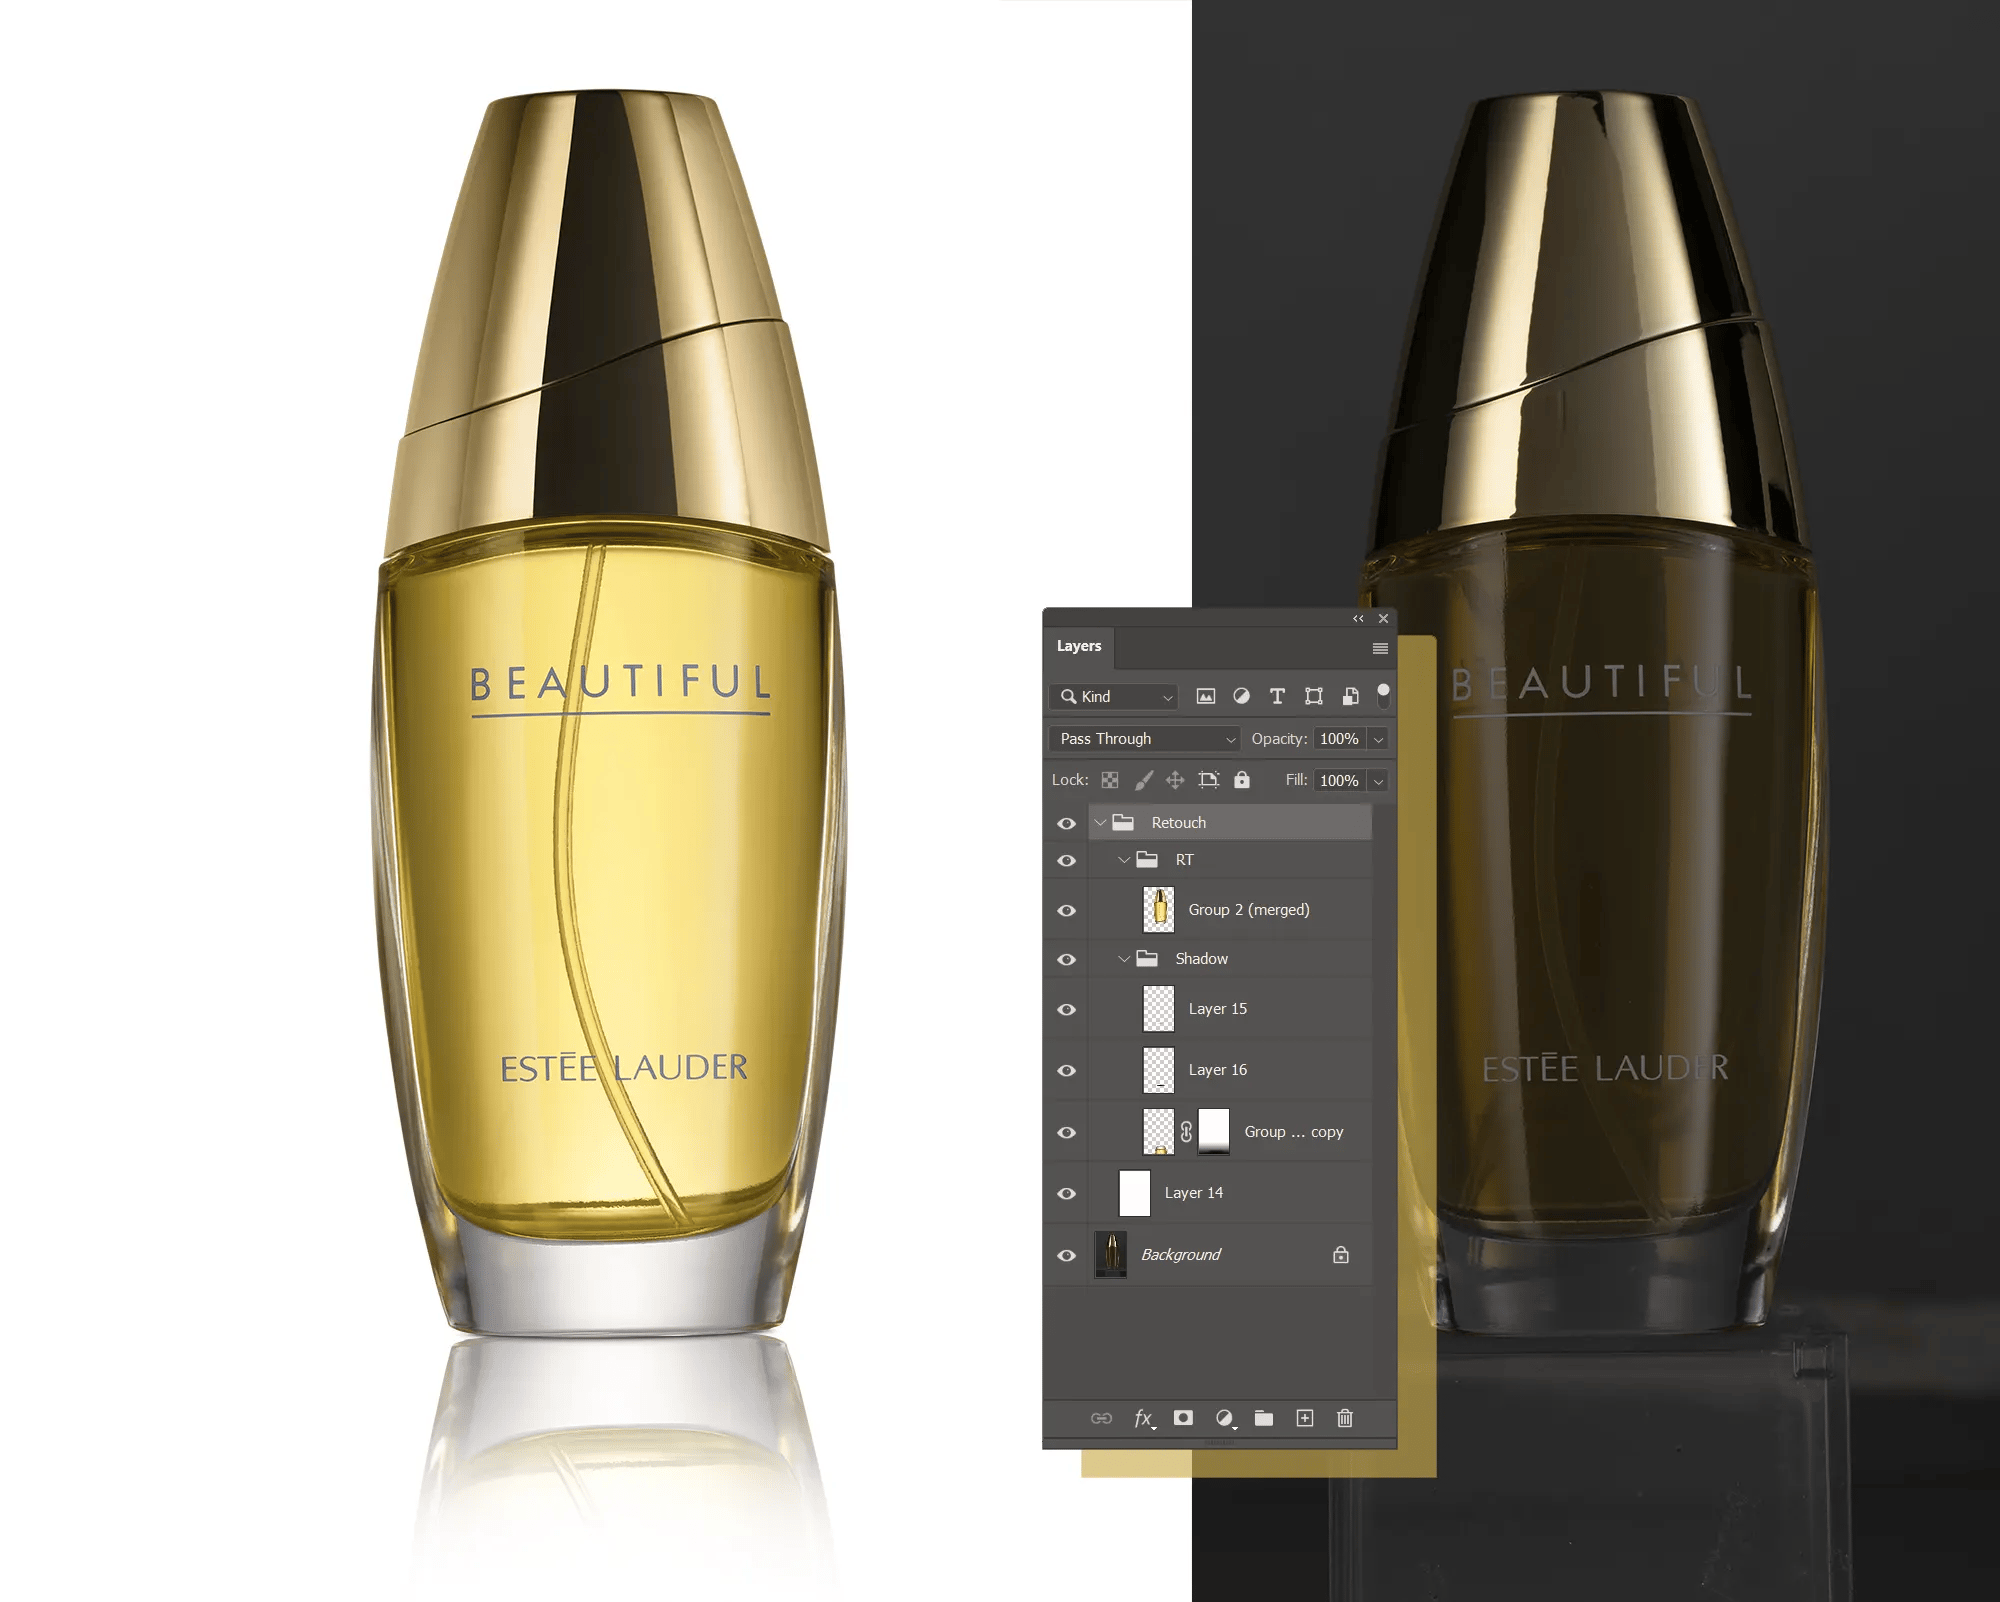Viewport: 2000px width, 1602px height.
Task: Filter layers by smart object icon
Action: pyautogui.click(x=1350, y=696)
